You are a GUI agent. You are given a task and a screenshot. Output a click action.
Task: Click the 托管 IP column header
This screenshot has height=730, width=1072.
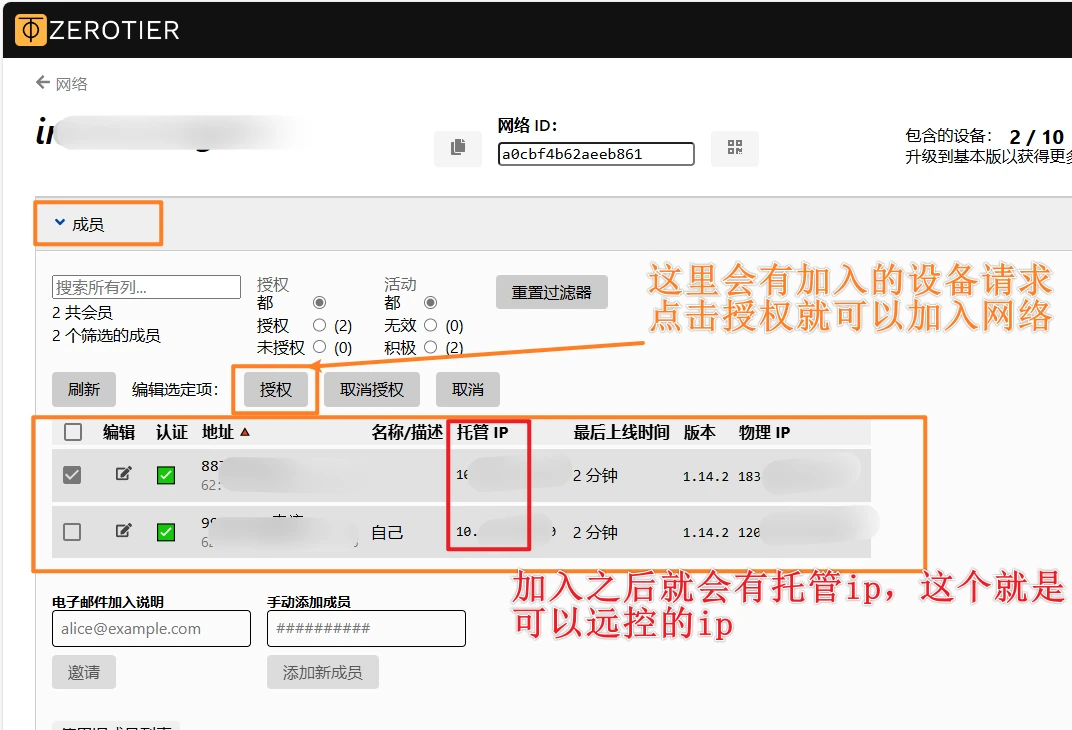[x=483, y=432]
